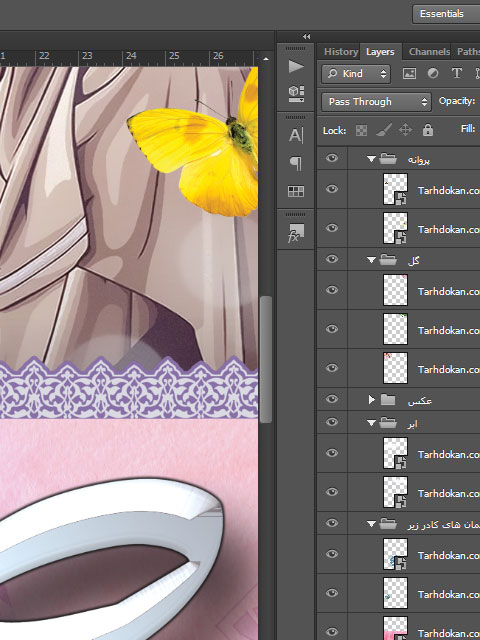Lock layer position move icon
The image size is (480, 640).
click(405, 130)
